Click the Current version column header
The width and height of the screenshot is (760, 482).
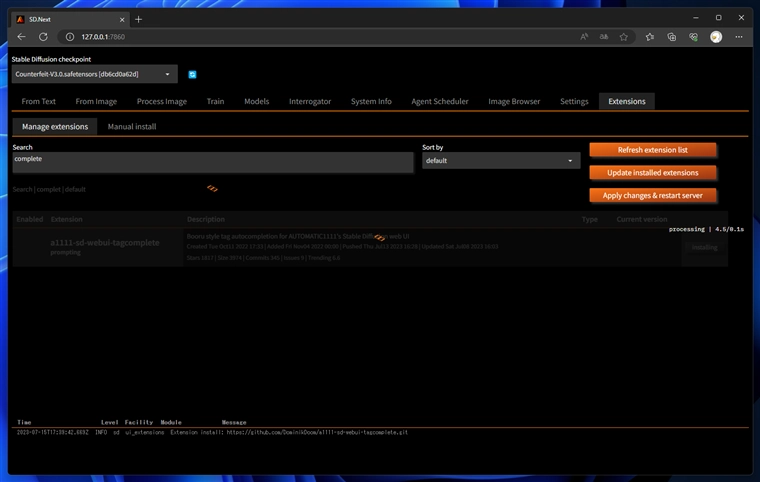click(x=642, y=219)
